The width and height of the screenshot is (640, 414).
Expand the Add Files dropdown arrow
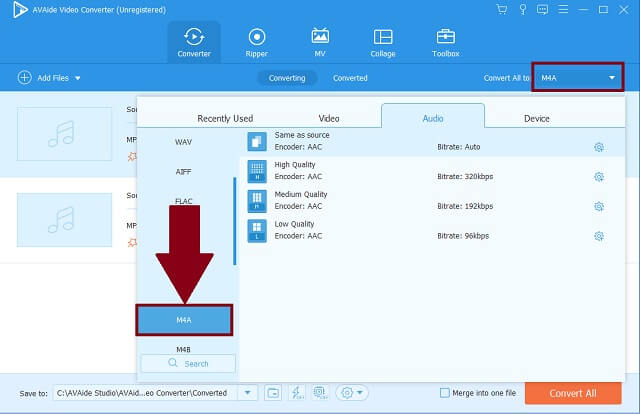pos(78,77)
